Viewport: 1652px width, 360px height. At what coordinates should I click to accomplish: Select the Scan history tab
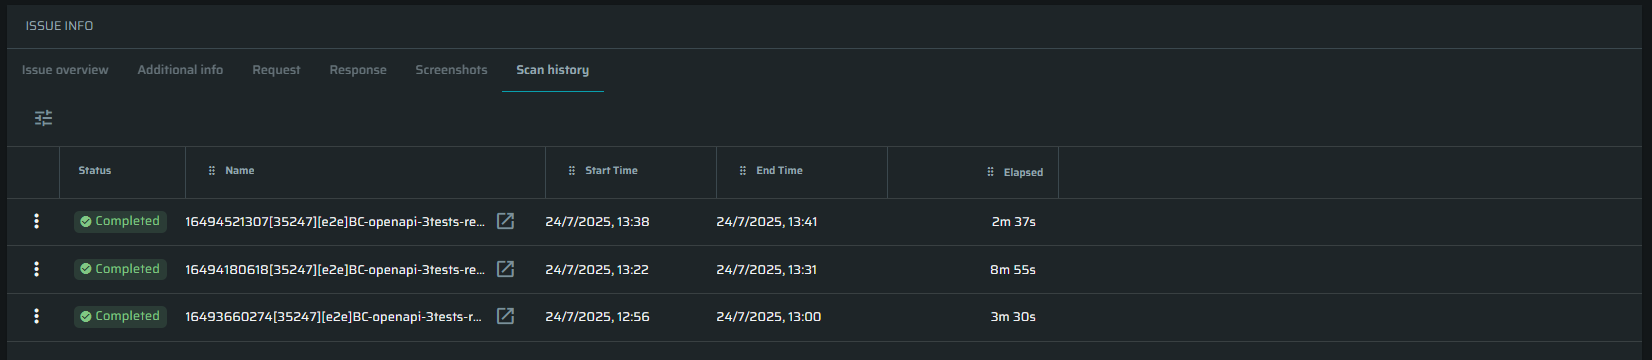tap(552, 70)
